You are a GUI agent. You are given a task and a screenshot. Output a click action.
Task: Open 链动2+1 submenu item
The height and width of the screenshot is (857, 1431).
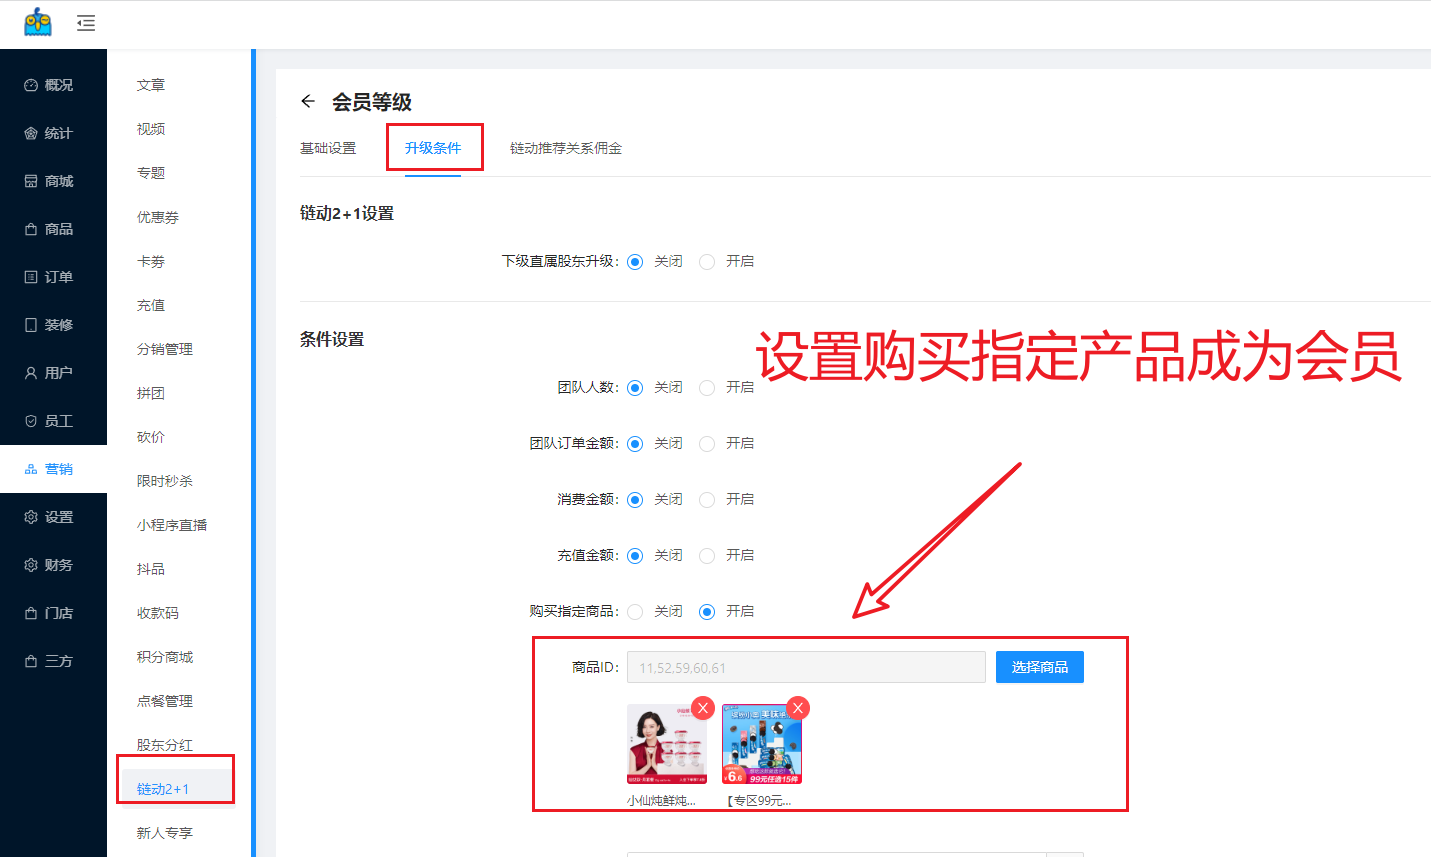163,789
